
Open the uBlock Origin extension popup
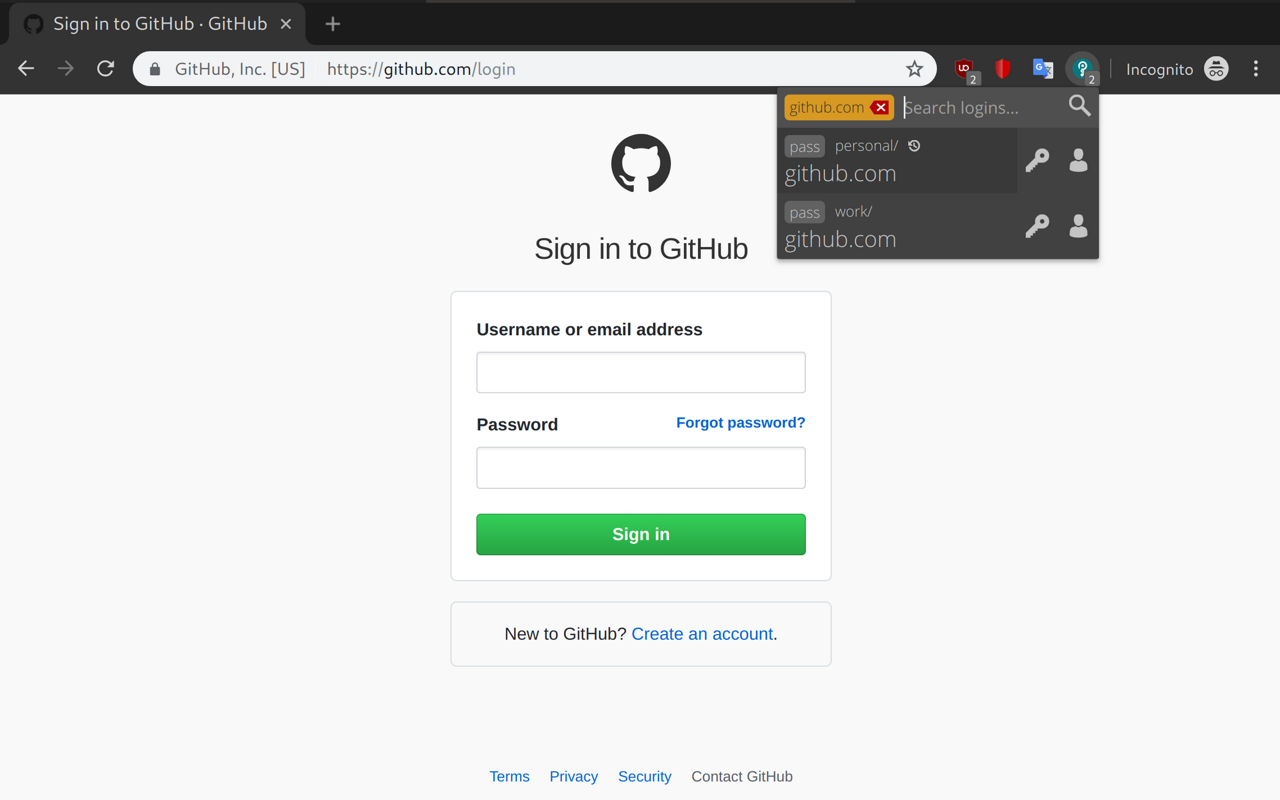963,69
